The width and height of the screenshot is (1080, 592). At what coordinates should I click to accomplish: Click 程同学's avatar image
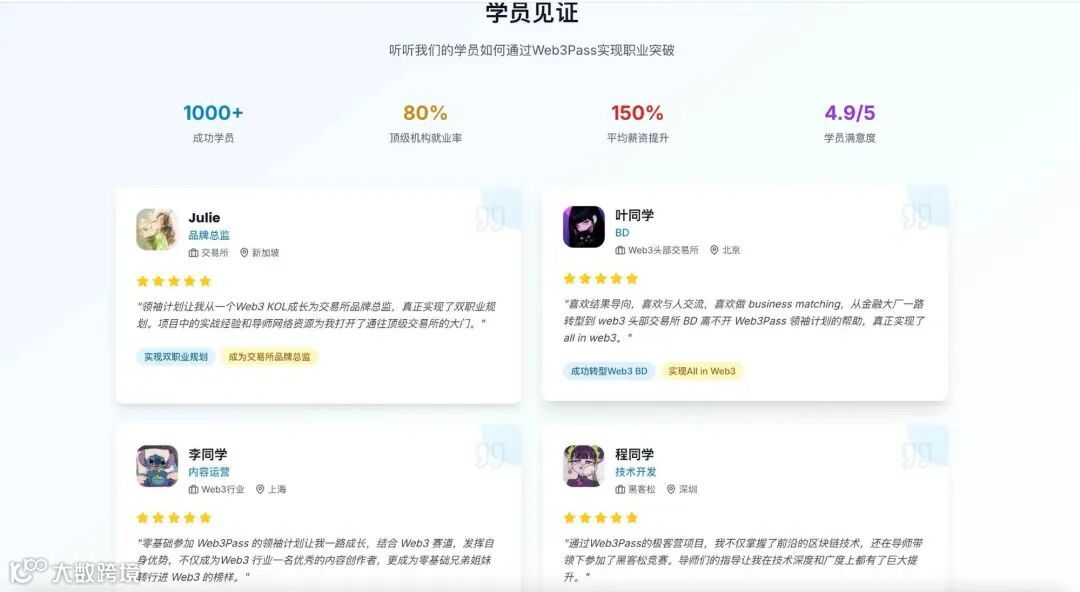pos(583,466)
